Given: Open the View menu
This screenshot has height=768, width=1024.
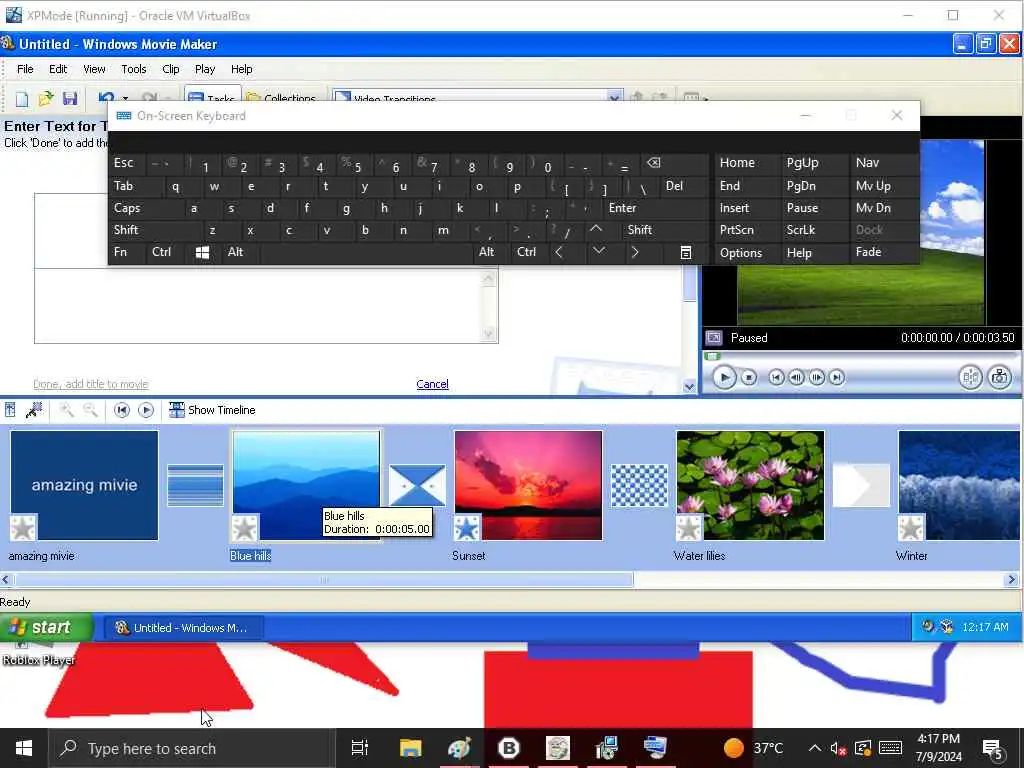Looking at the screenshot, I should click(94, 69).
